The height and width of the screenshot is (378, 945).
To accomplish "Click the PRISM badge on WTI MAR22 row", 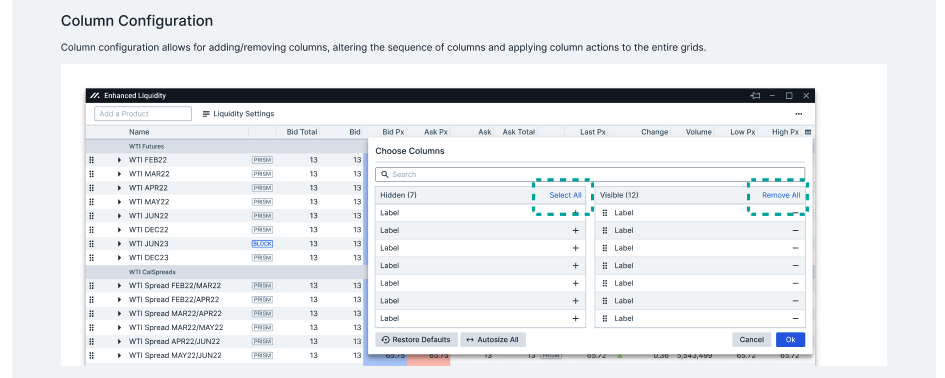I will coord(262,174).
